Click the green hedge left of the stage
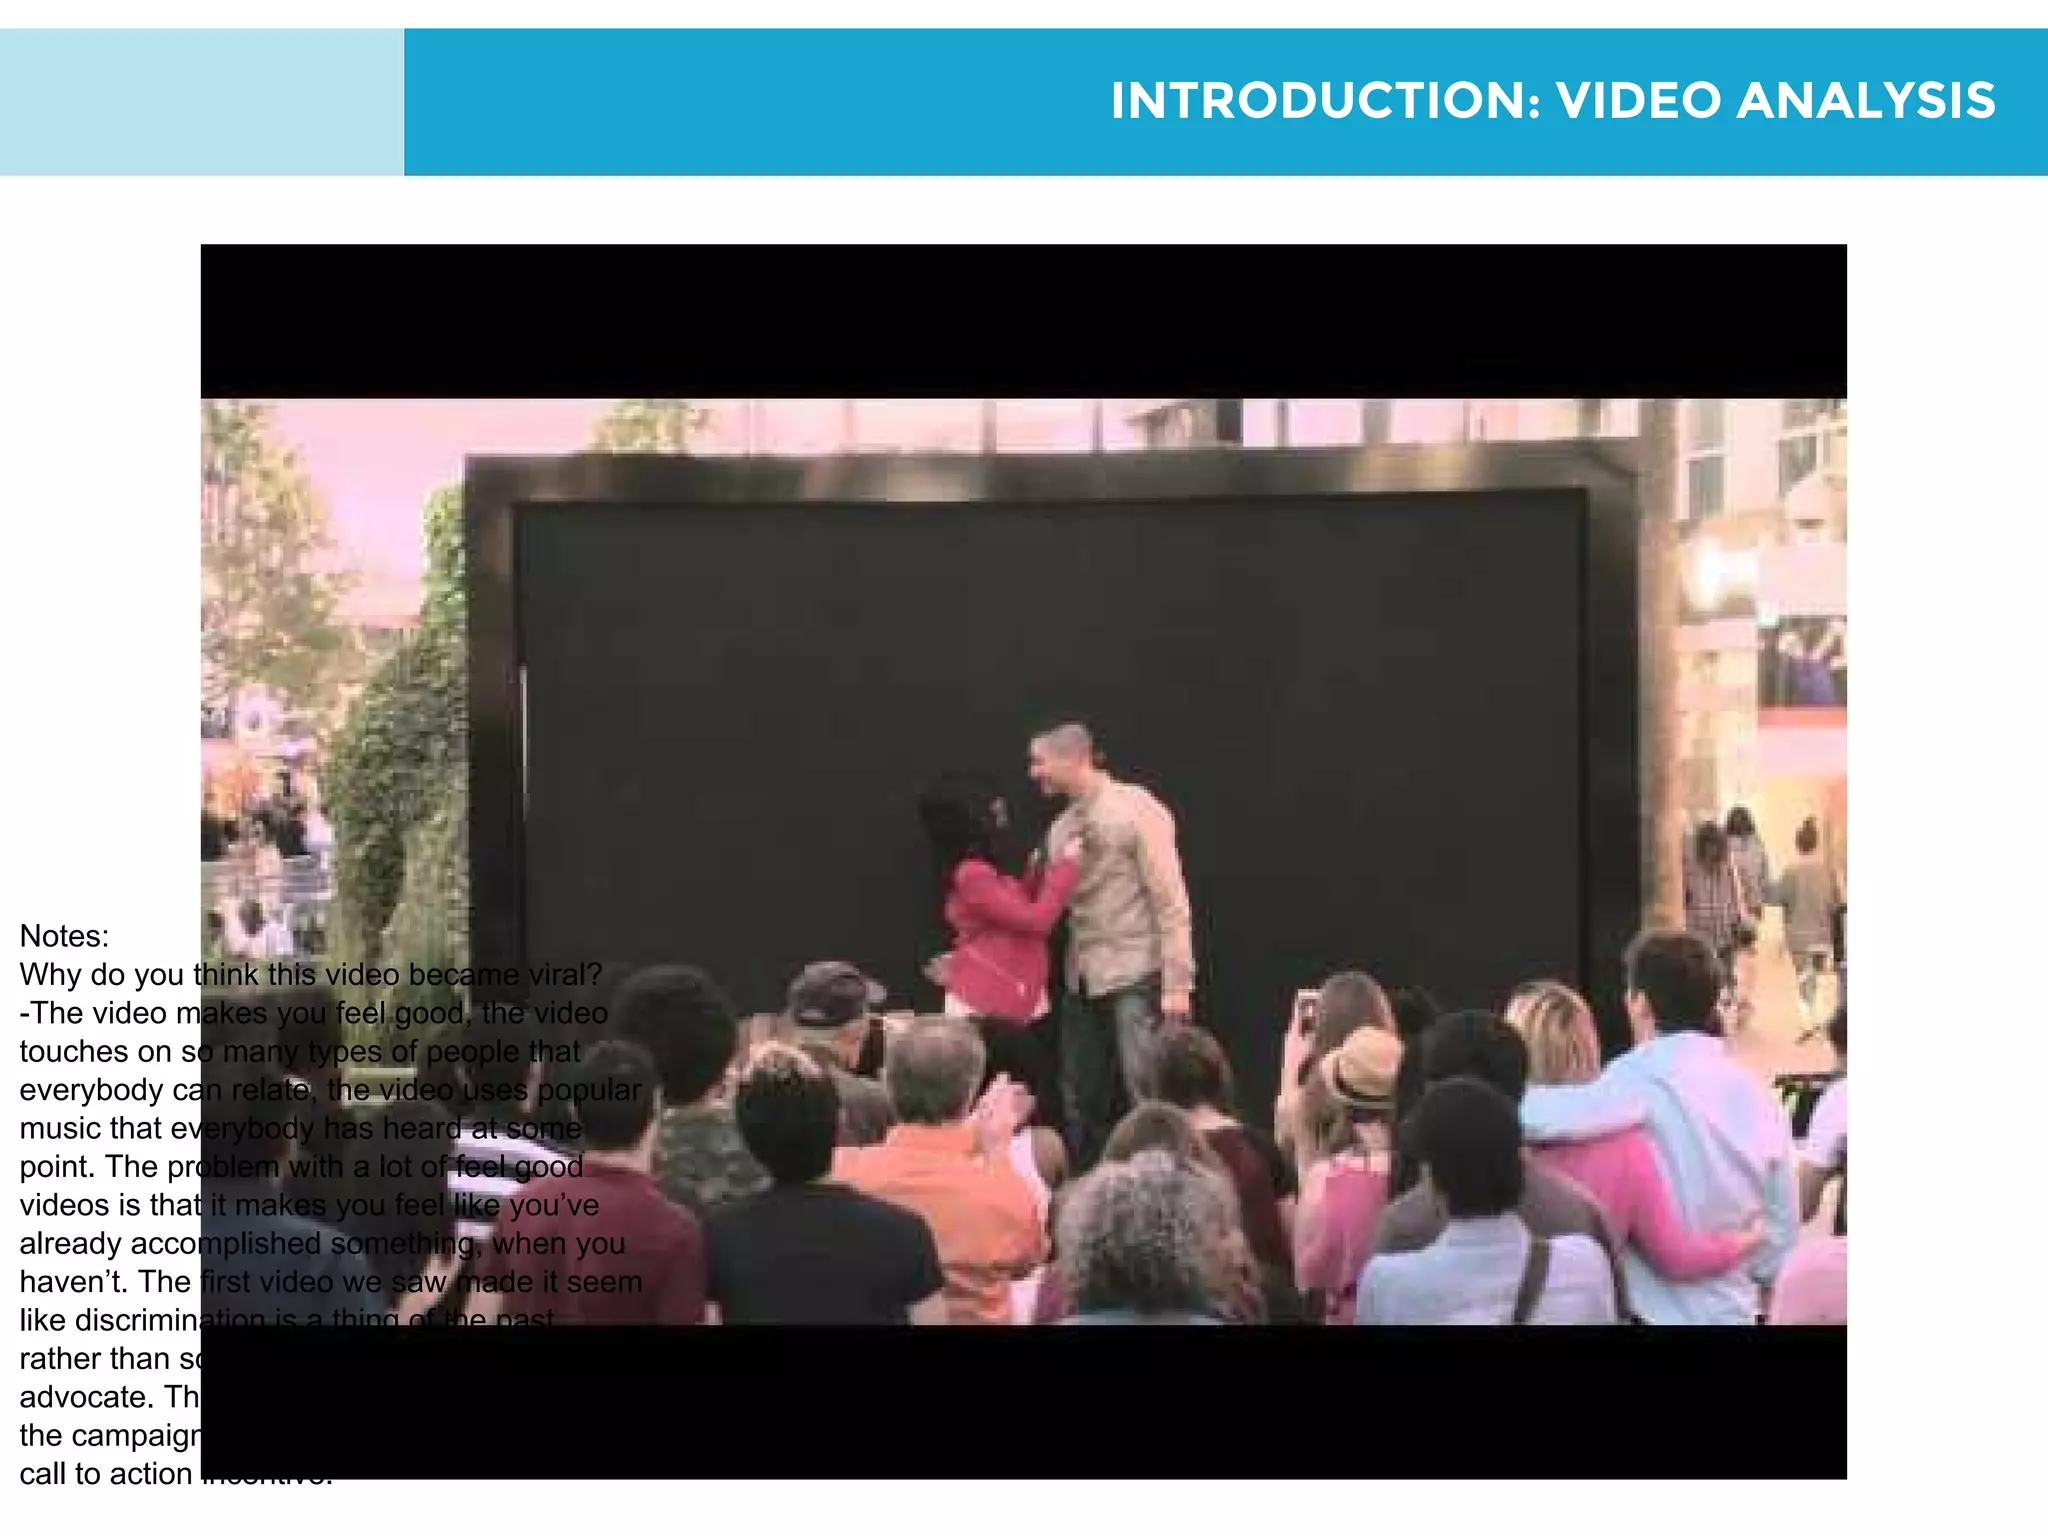Image resolution: width=2048 pixels, height=1536 pixels. (400, 760)
